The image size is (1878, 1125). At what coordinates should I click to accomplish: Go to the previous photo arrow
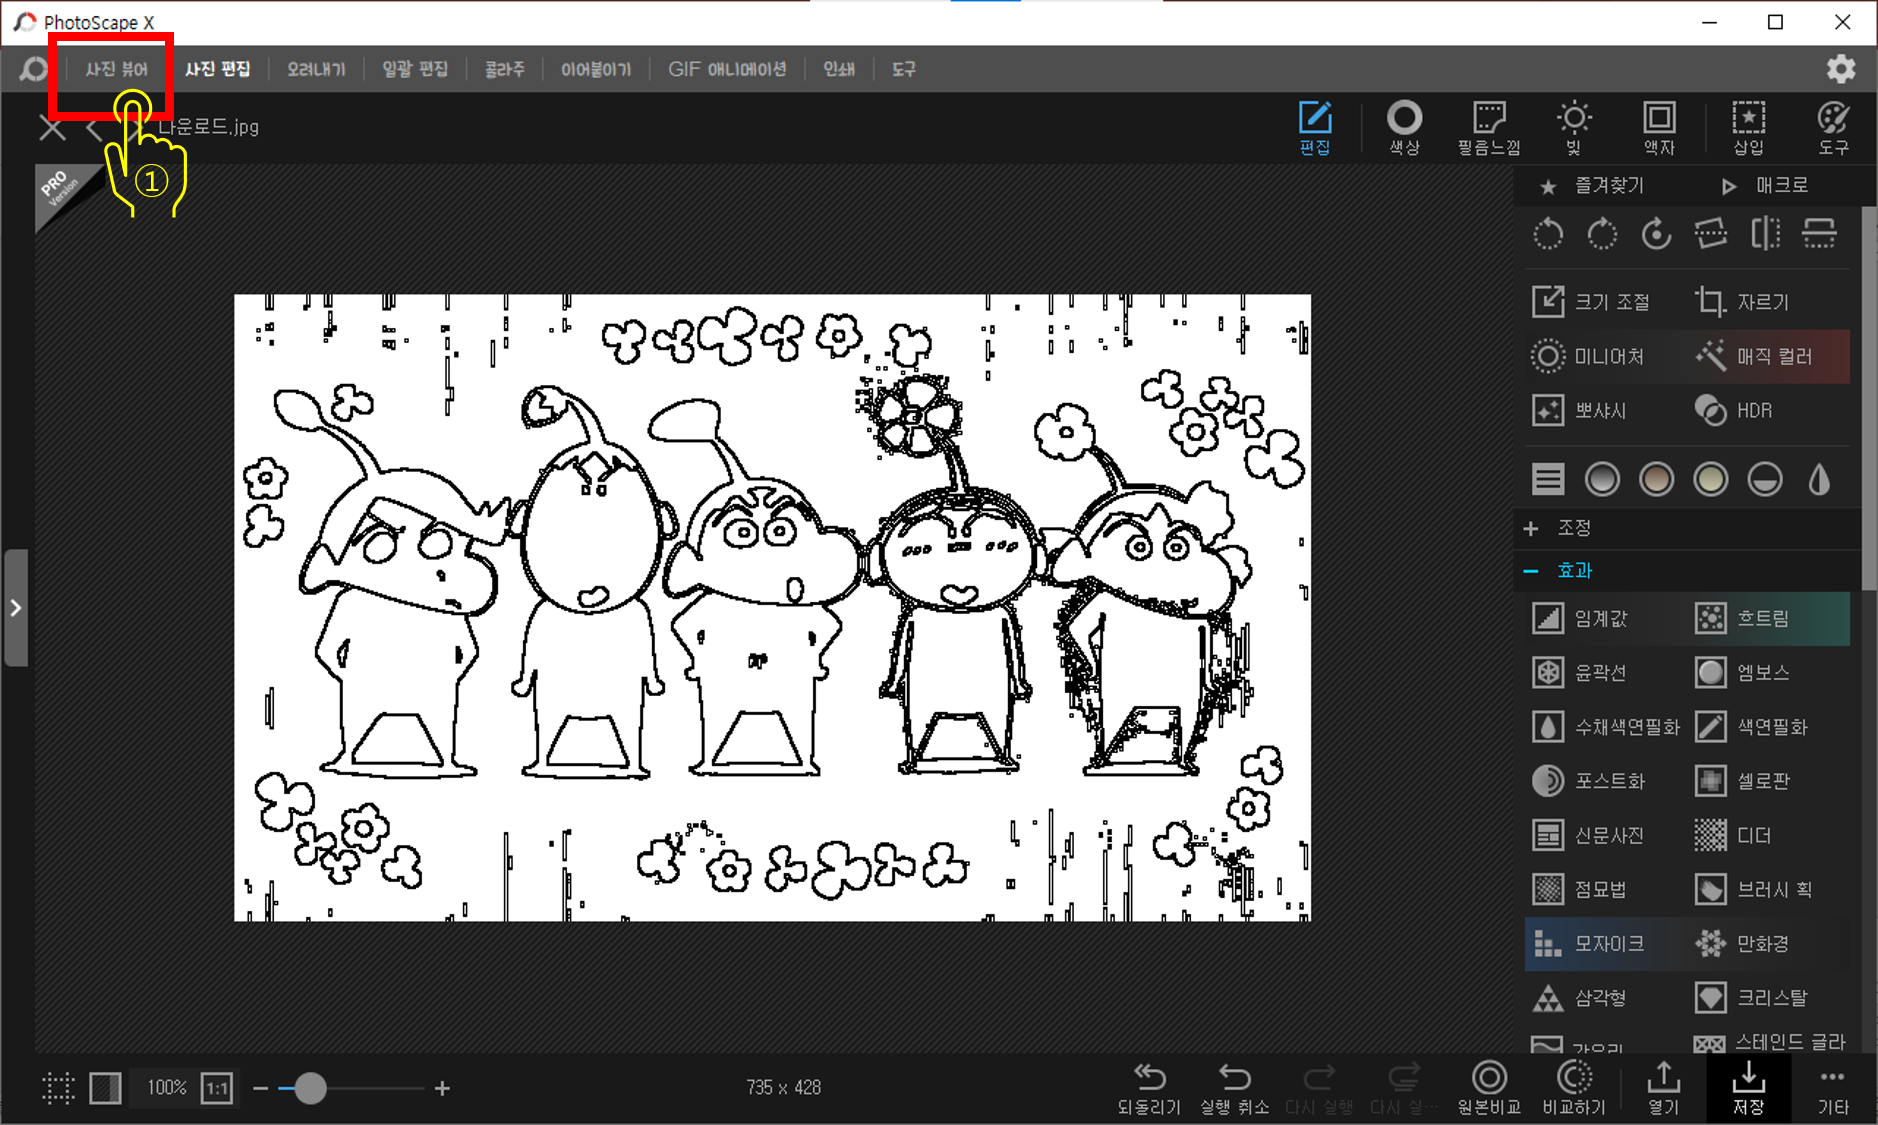coord(94,128)
